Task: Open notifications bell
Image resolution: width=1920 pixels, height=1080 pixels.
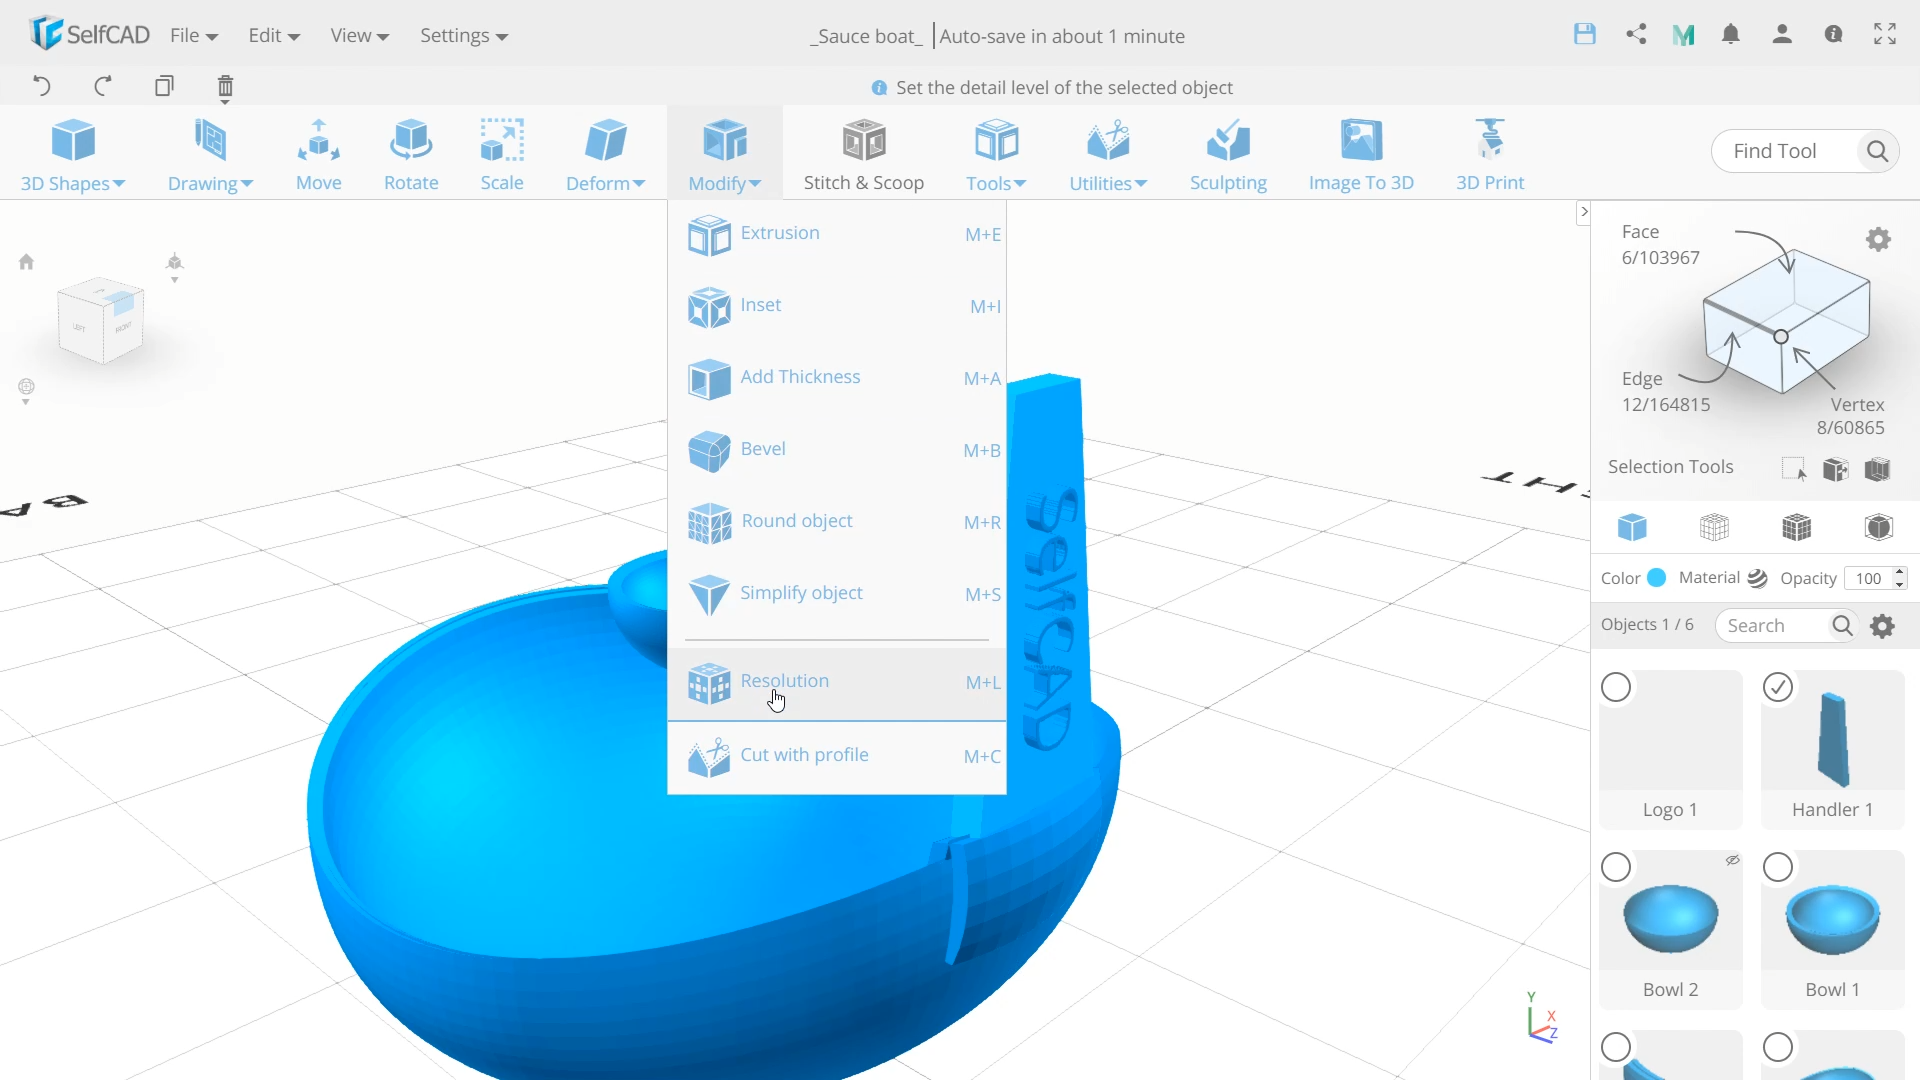Action: click(1731, 34)
